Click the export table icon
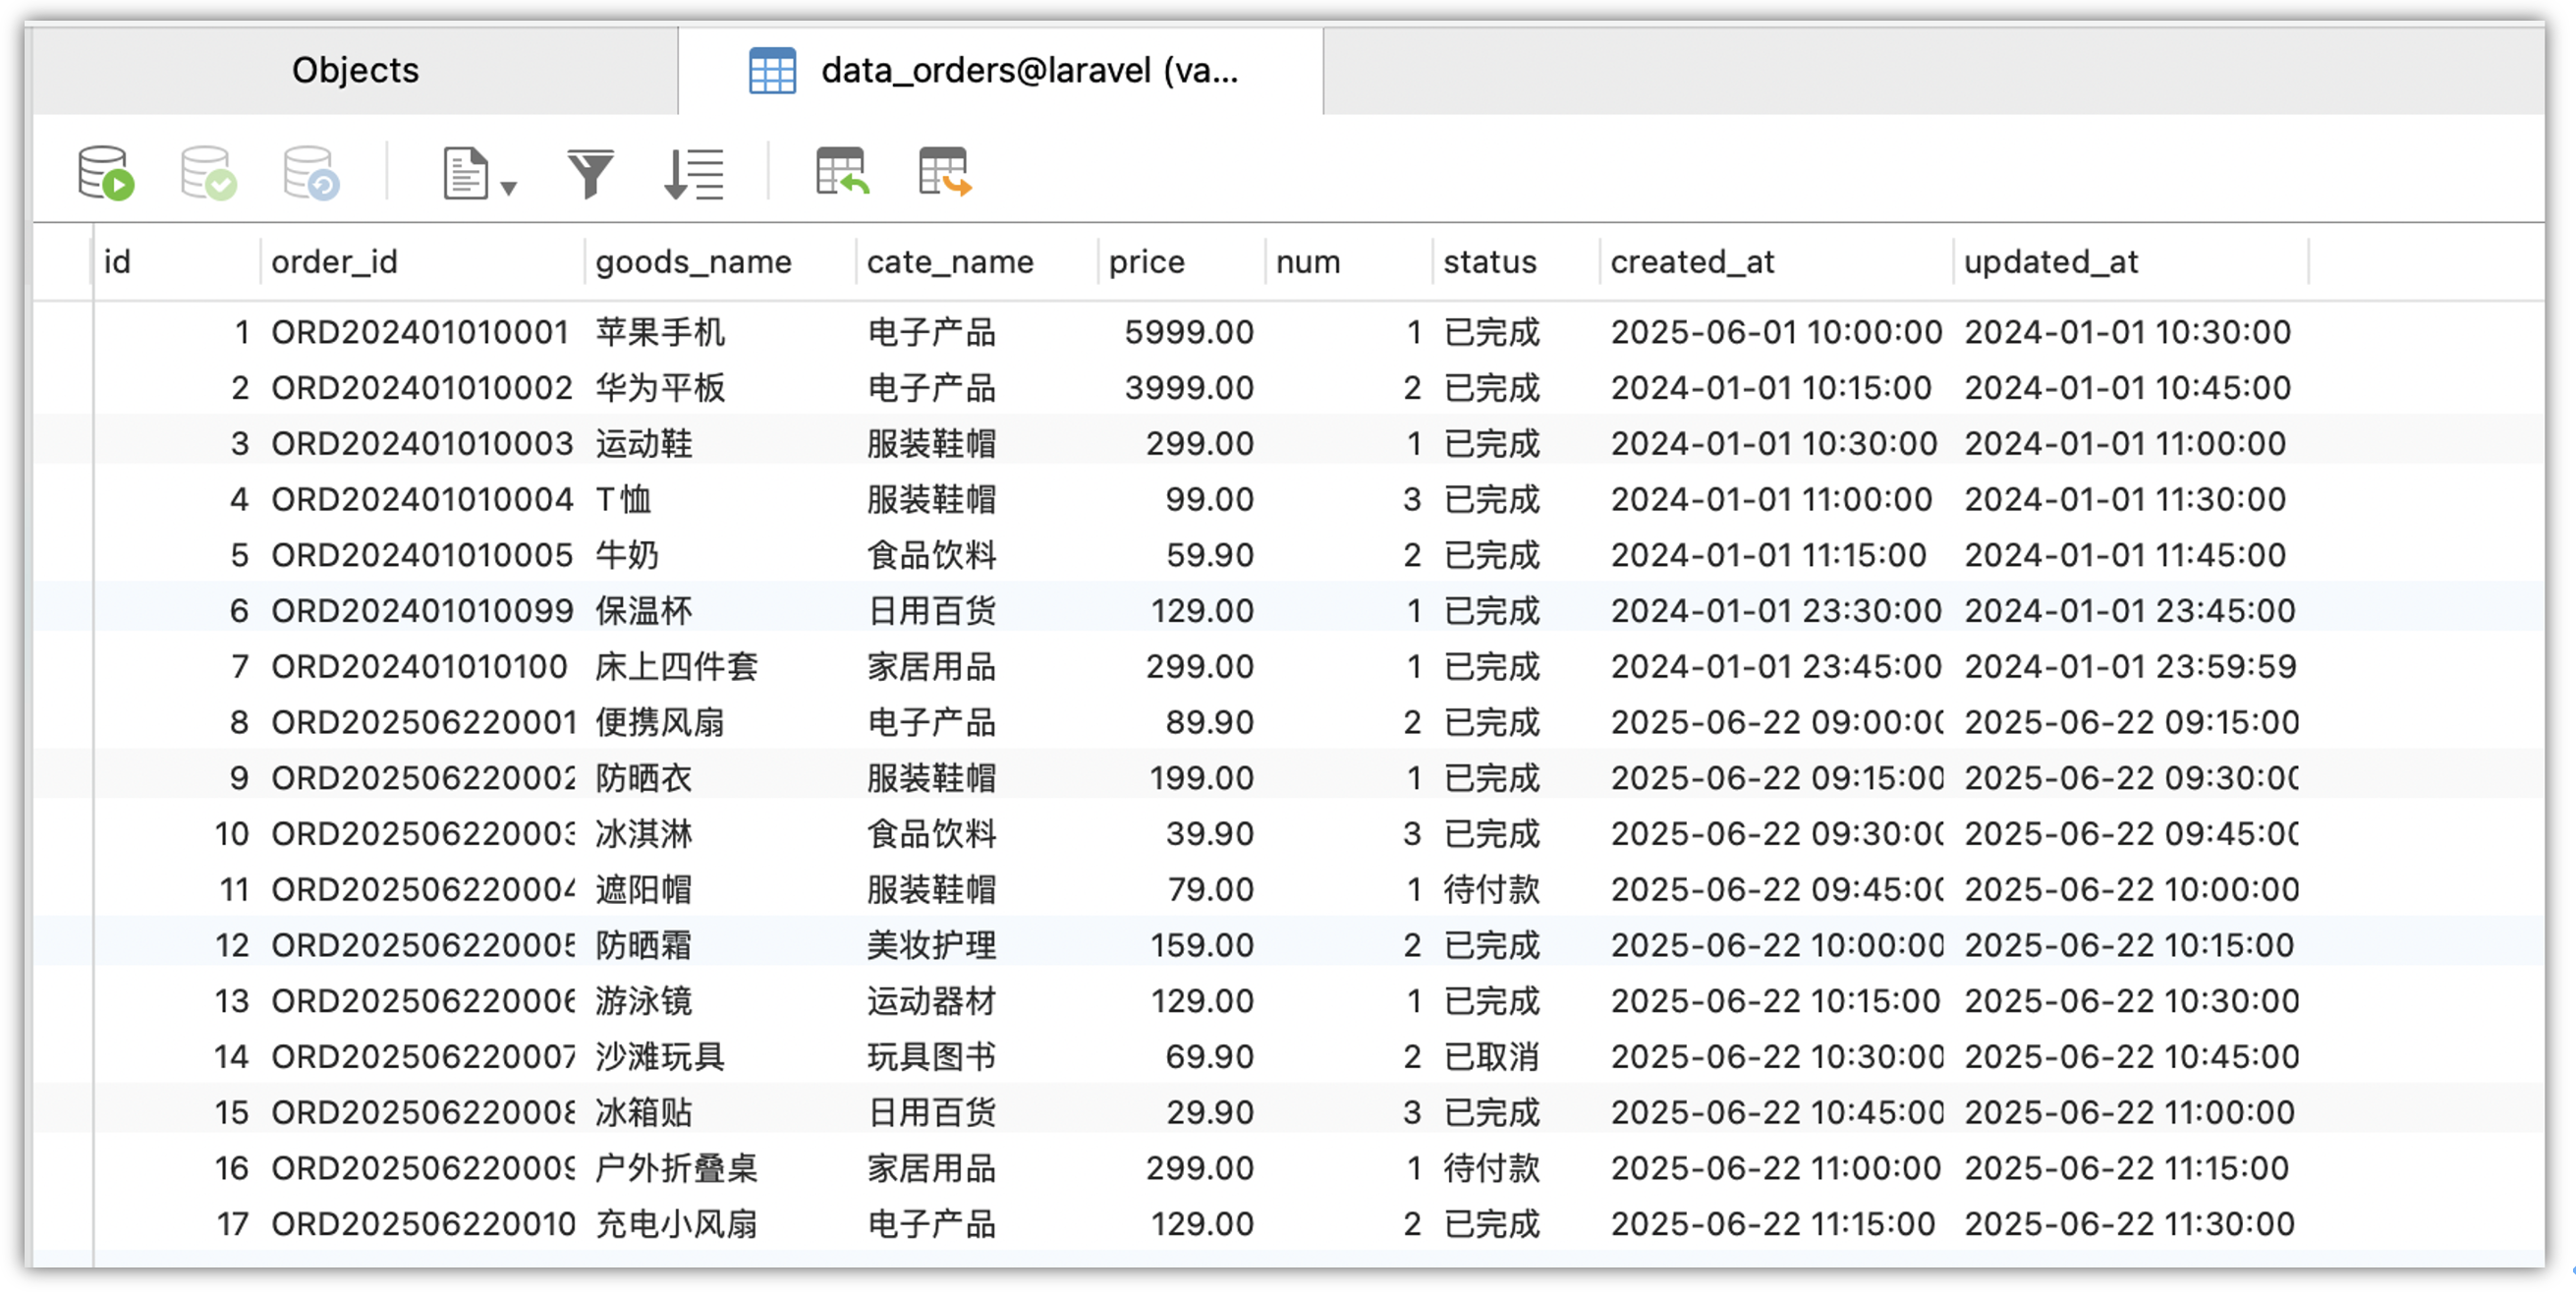Screen dimensions: 2576x1295 944,171
